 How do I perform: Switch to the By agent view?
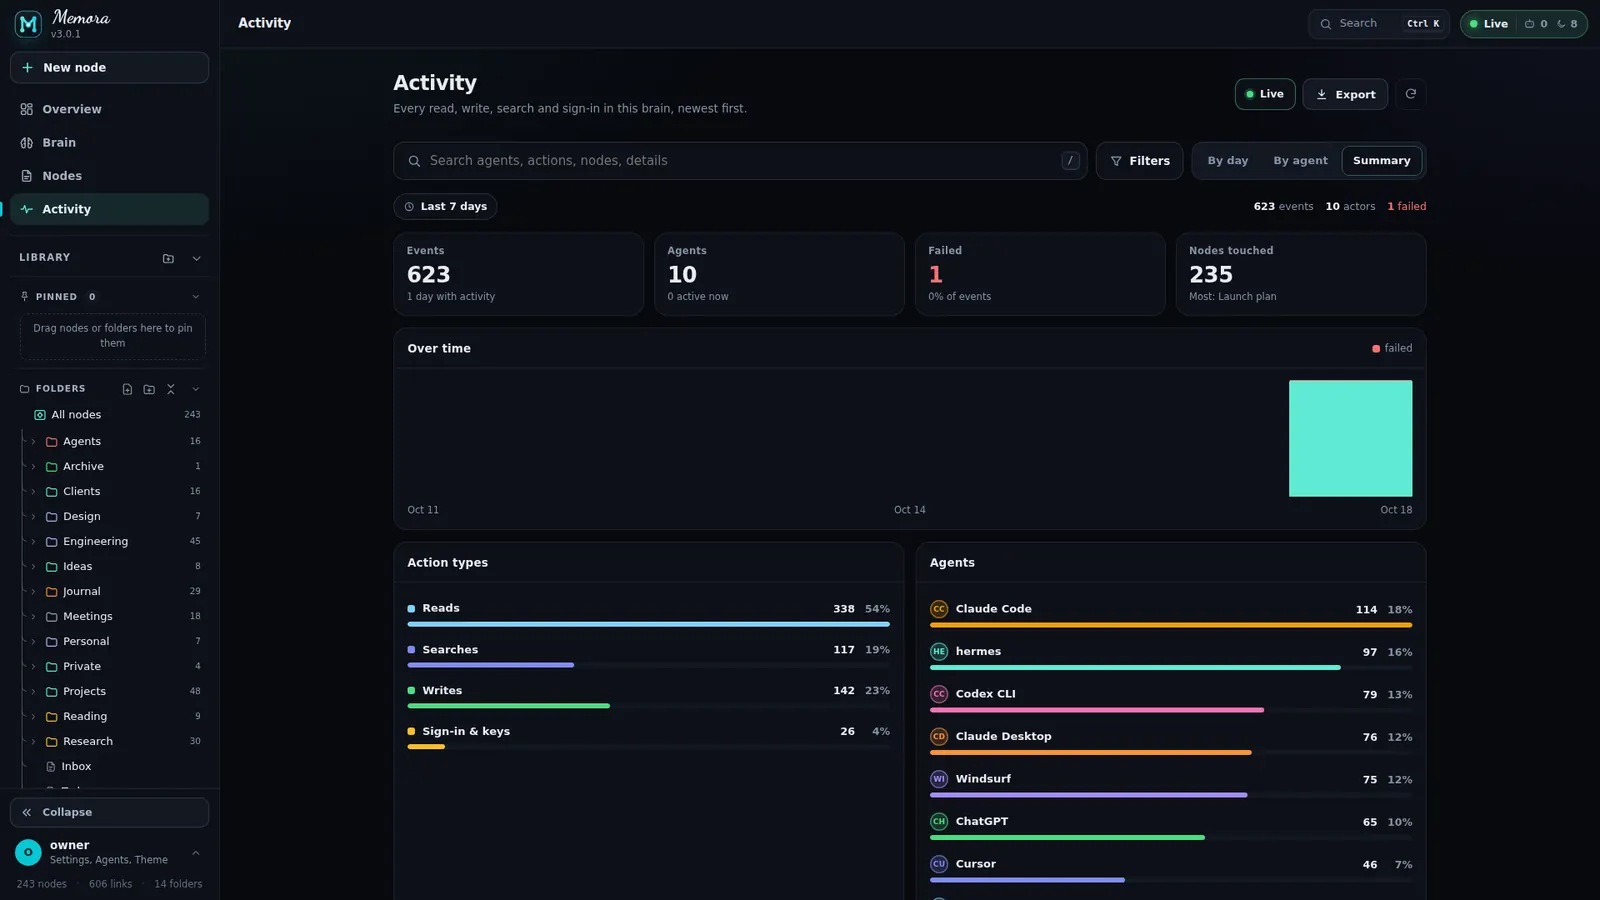click(1300, 161)
